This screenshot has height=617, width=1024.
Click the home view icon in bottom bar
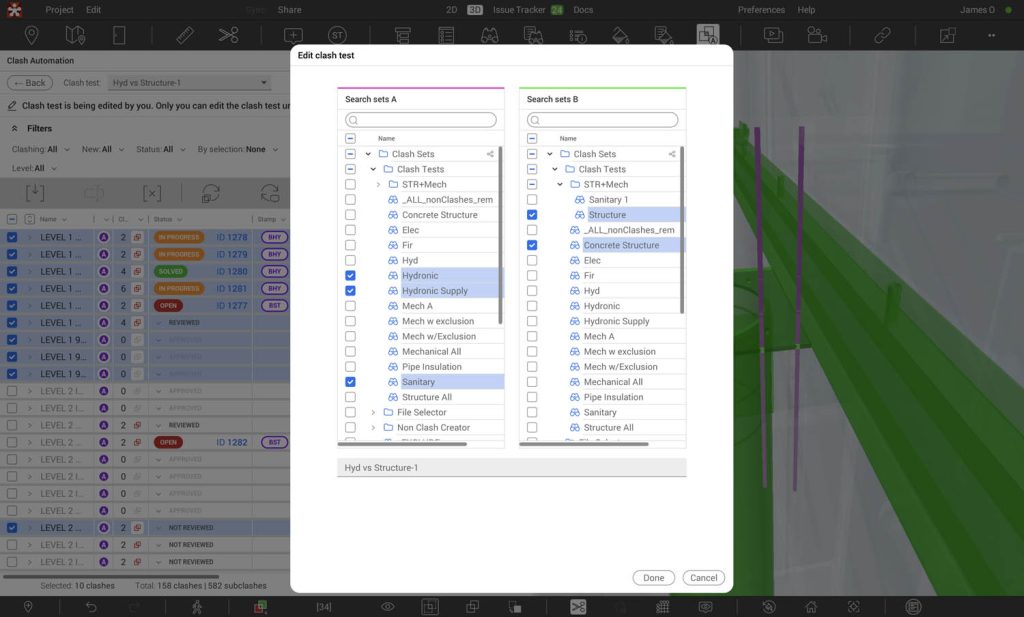click(x=811, y=607)
